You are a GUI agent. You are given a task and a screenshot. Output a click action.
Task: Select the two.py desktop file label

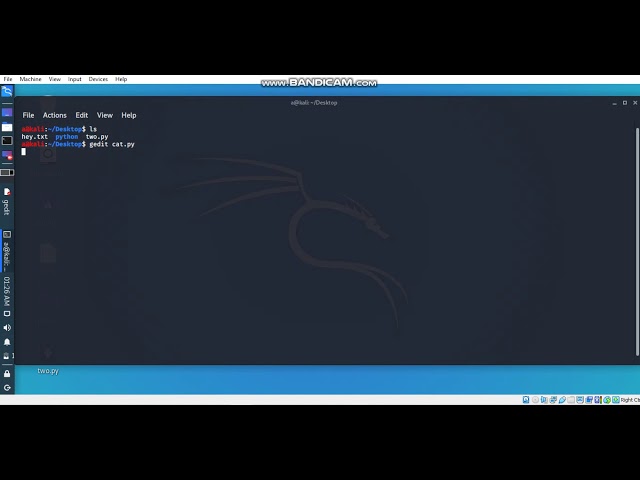coord(48,371)
